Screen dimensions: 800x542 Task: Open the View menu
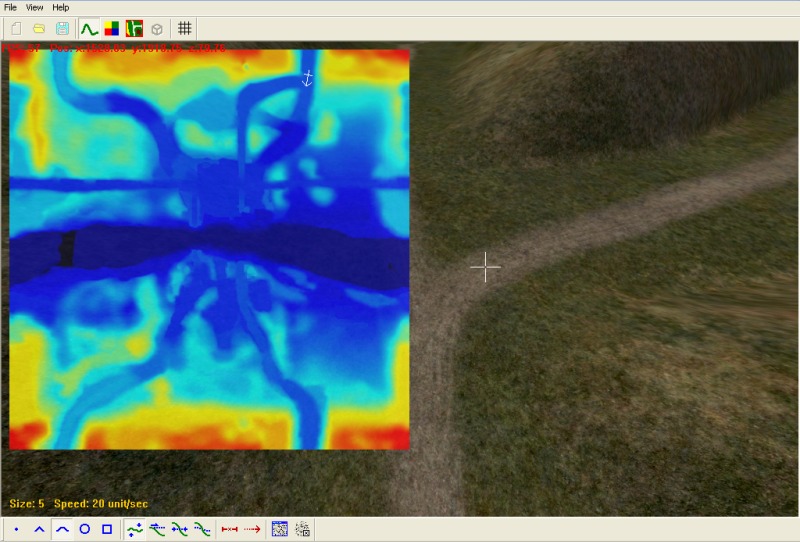point(35,7)
